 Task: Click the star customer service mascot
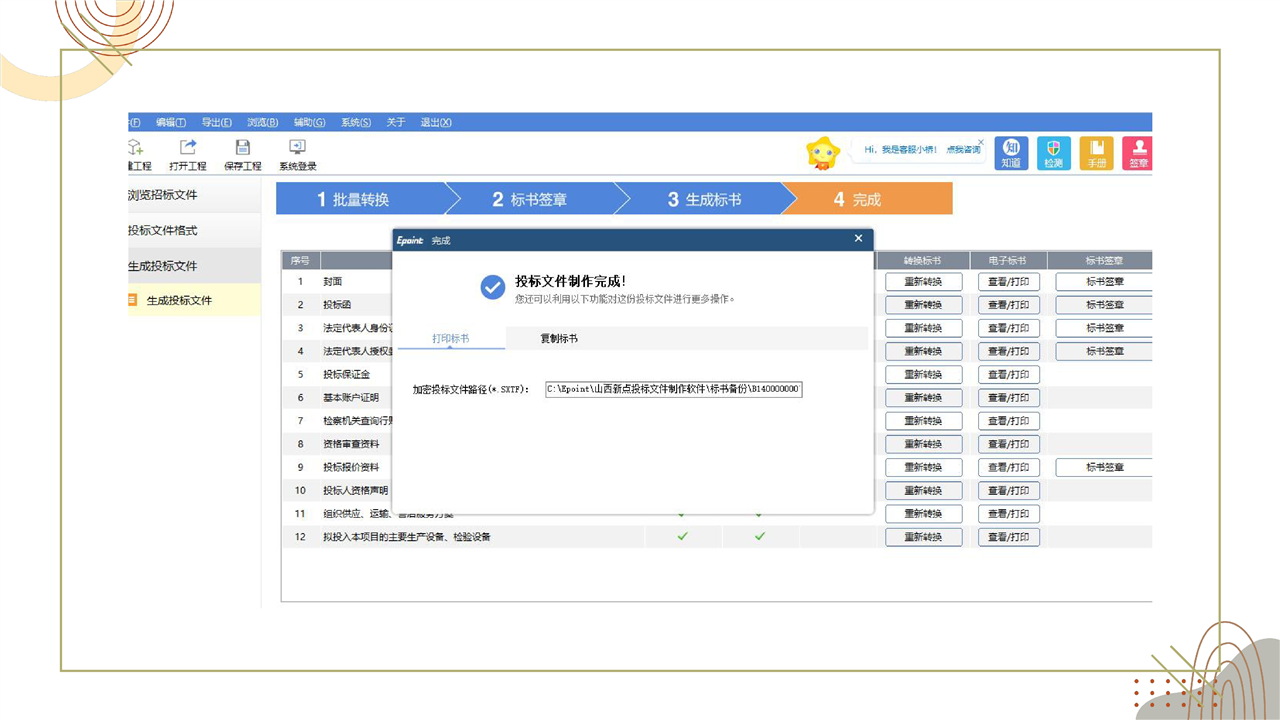coord(823,153)
